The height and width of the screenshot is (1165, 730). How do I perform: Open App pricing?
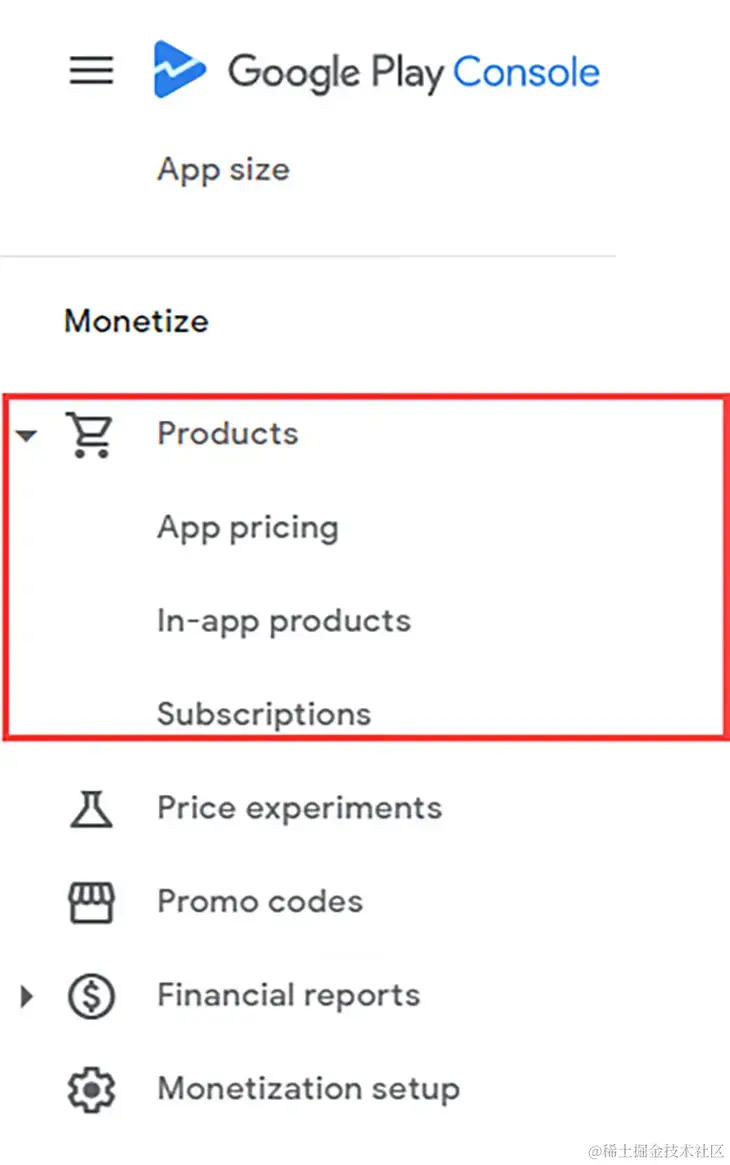pos(247,527)
